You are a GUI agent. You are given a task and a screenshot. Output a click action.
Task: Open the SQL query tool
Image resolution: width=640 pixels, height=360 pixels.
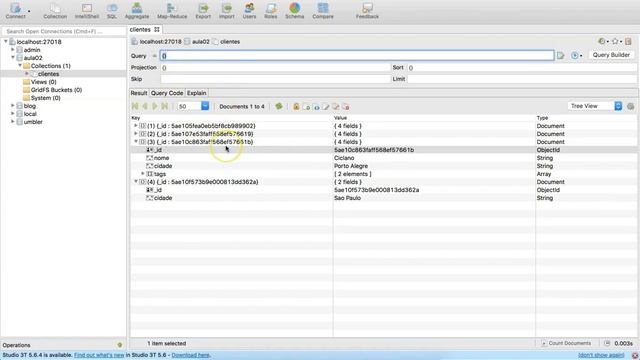tap(111, 11)
